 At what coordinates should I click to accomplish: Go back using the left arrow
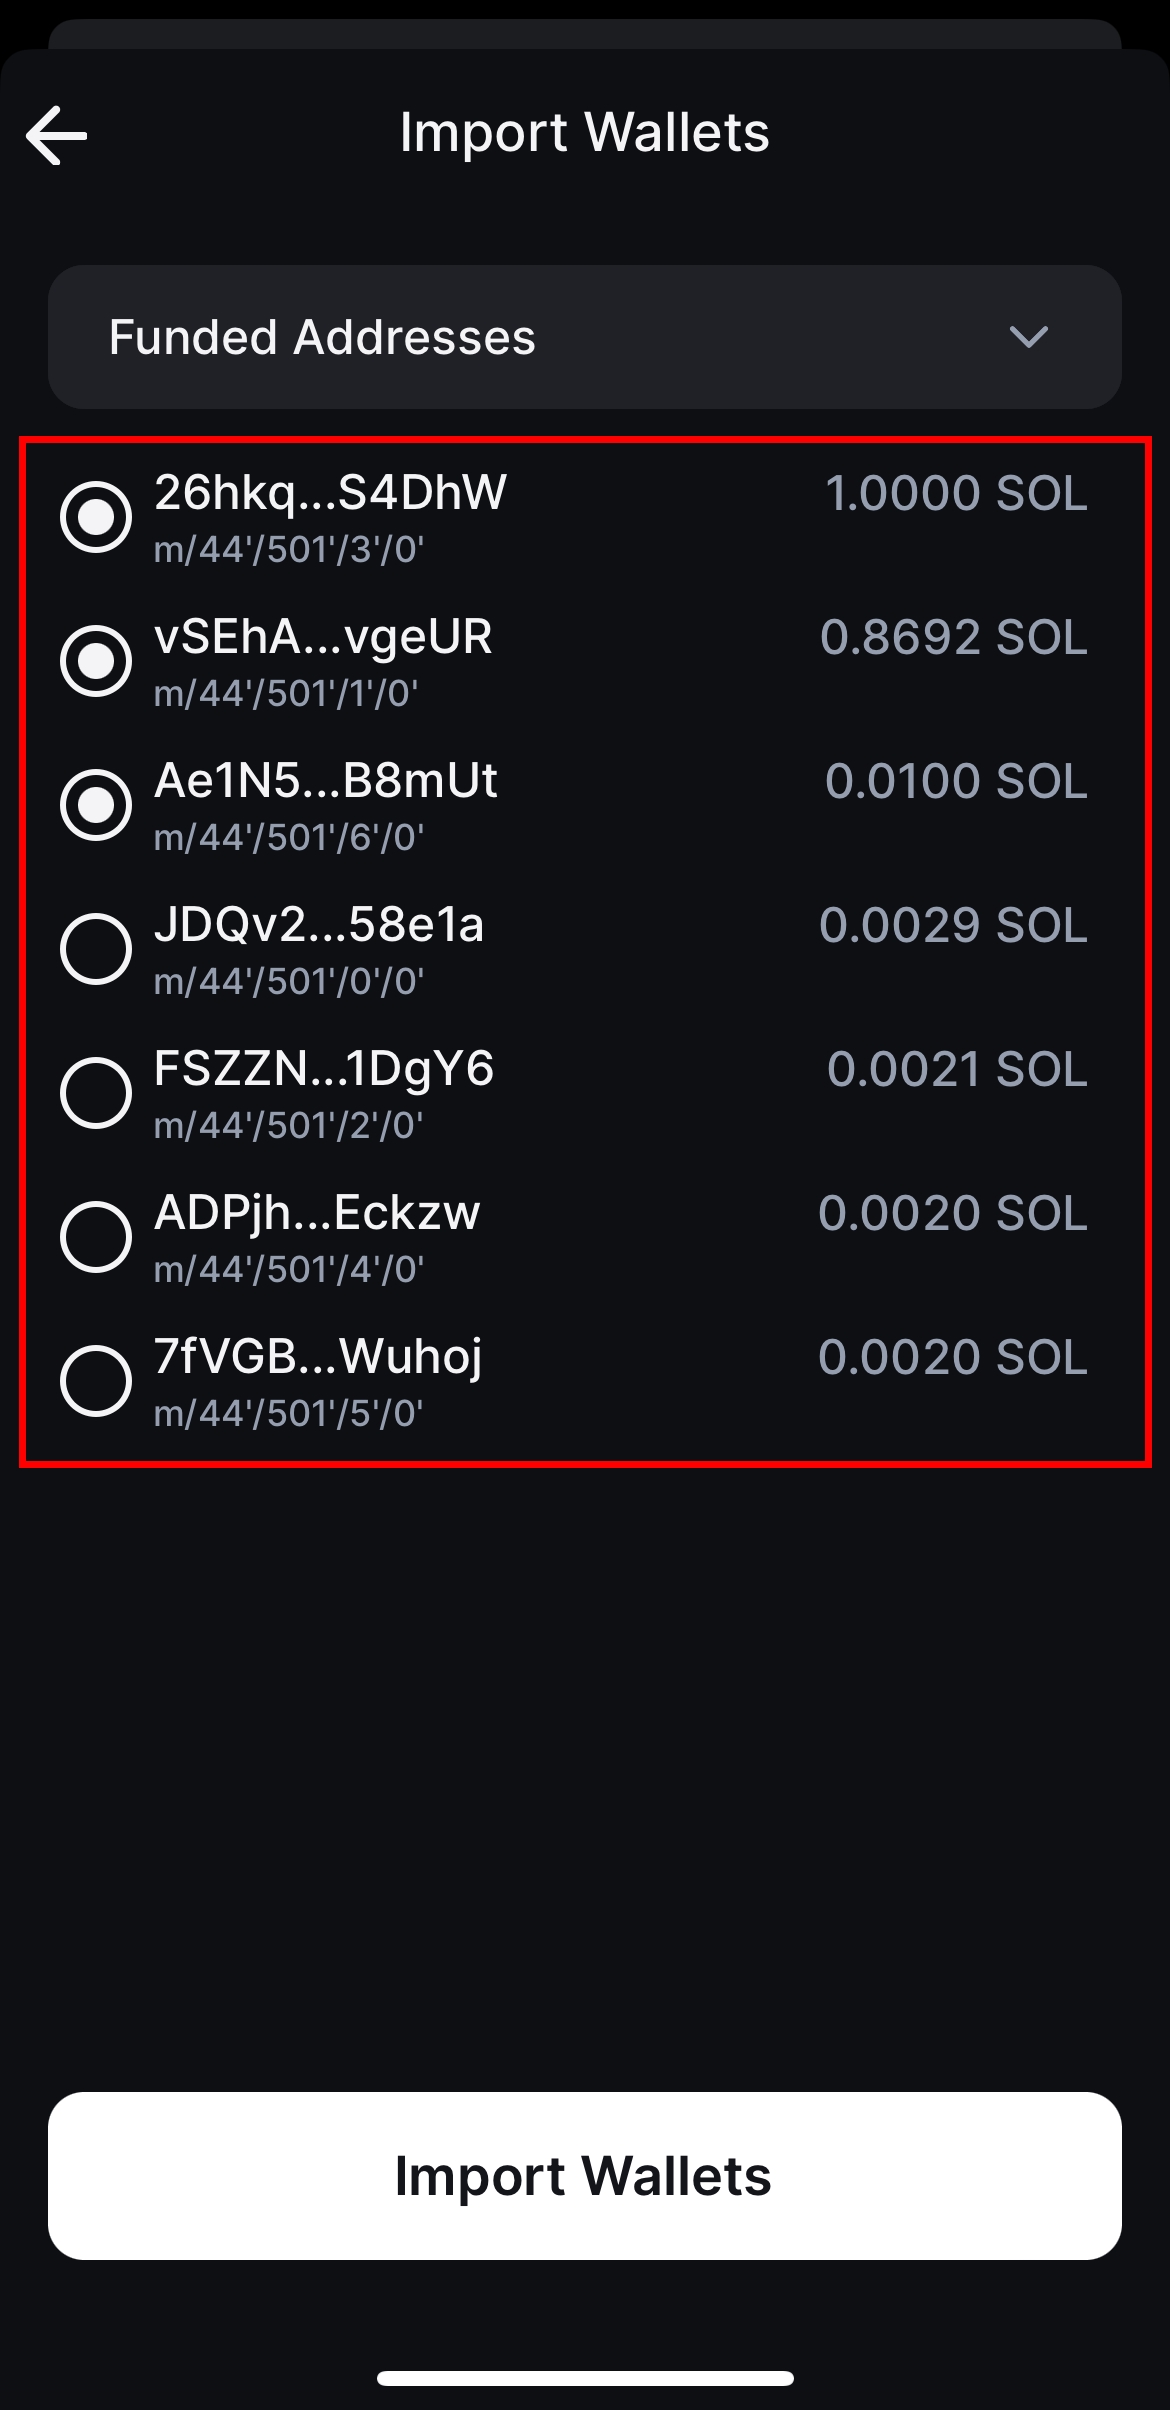[x=57, y=135]
